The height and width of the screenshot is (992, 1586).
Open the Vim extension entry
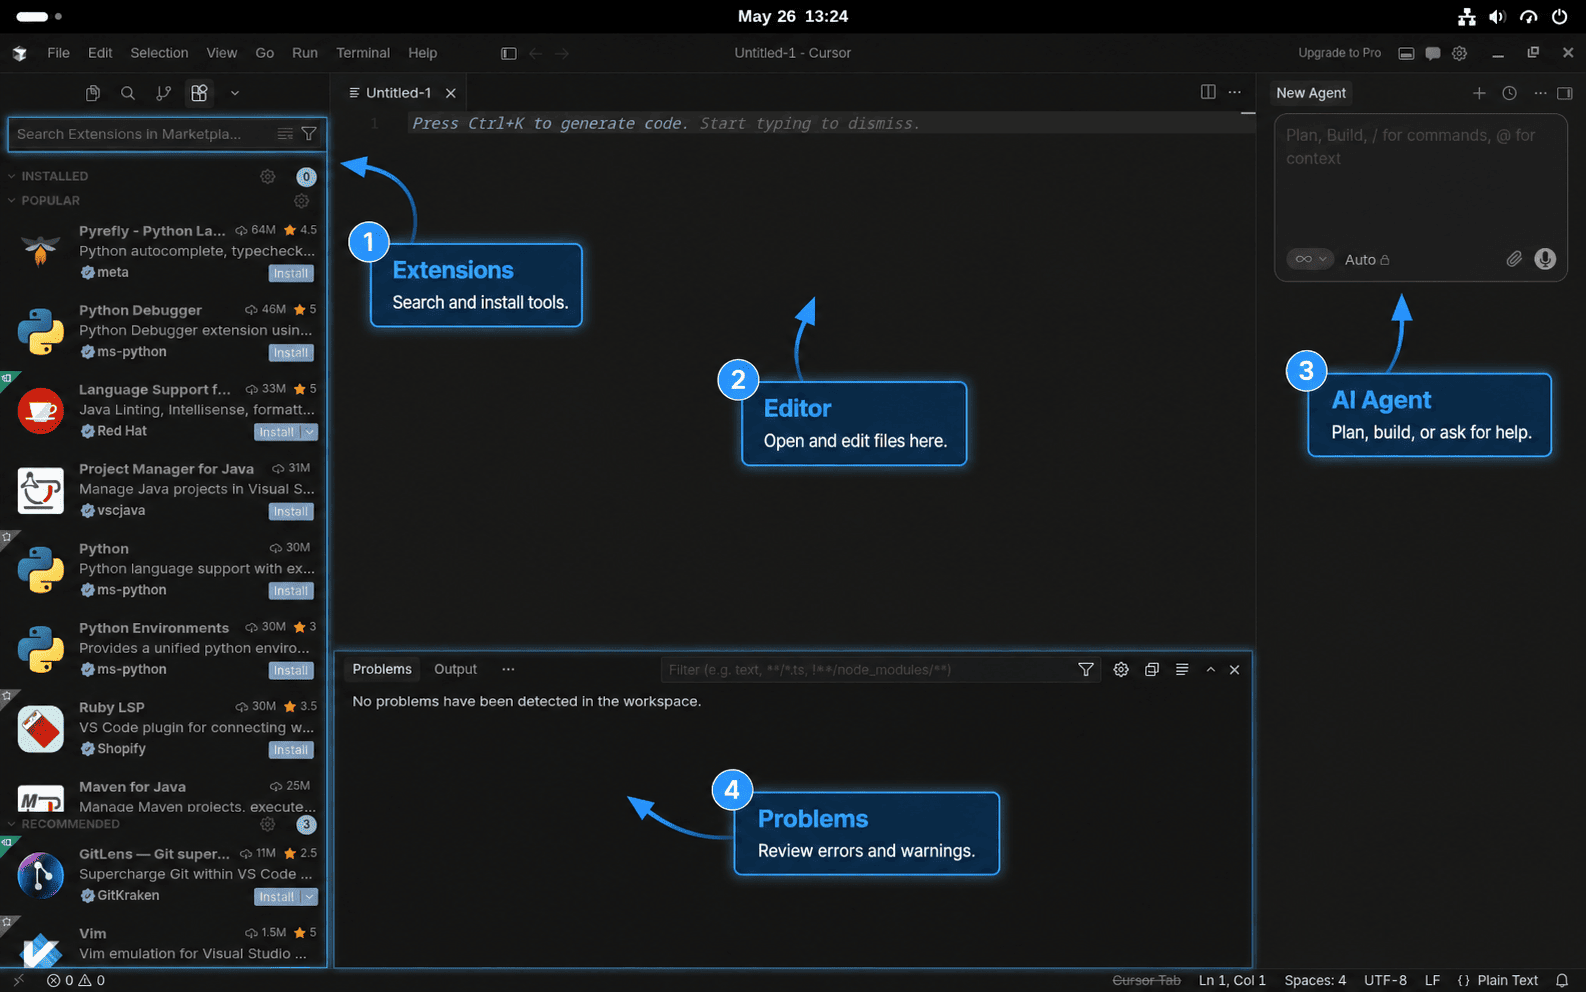point(165,943)
